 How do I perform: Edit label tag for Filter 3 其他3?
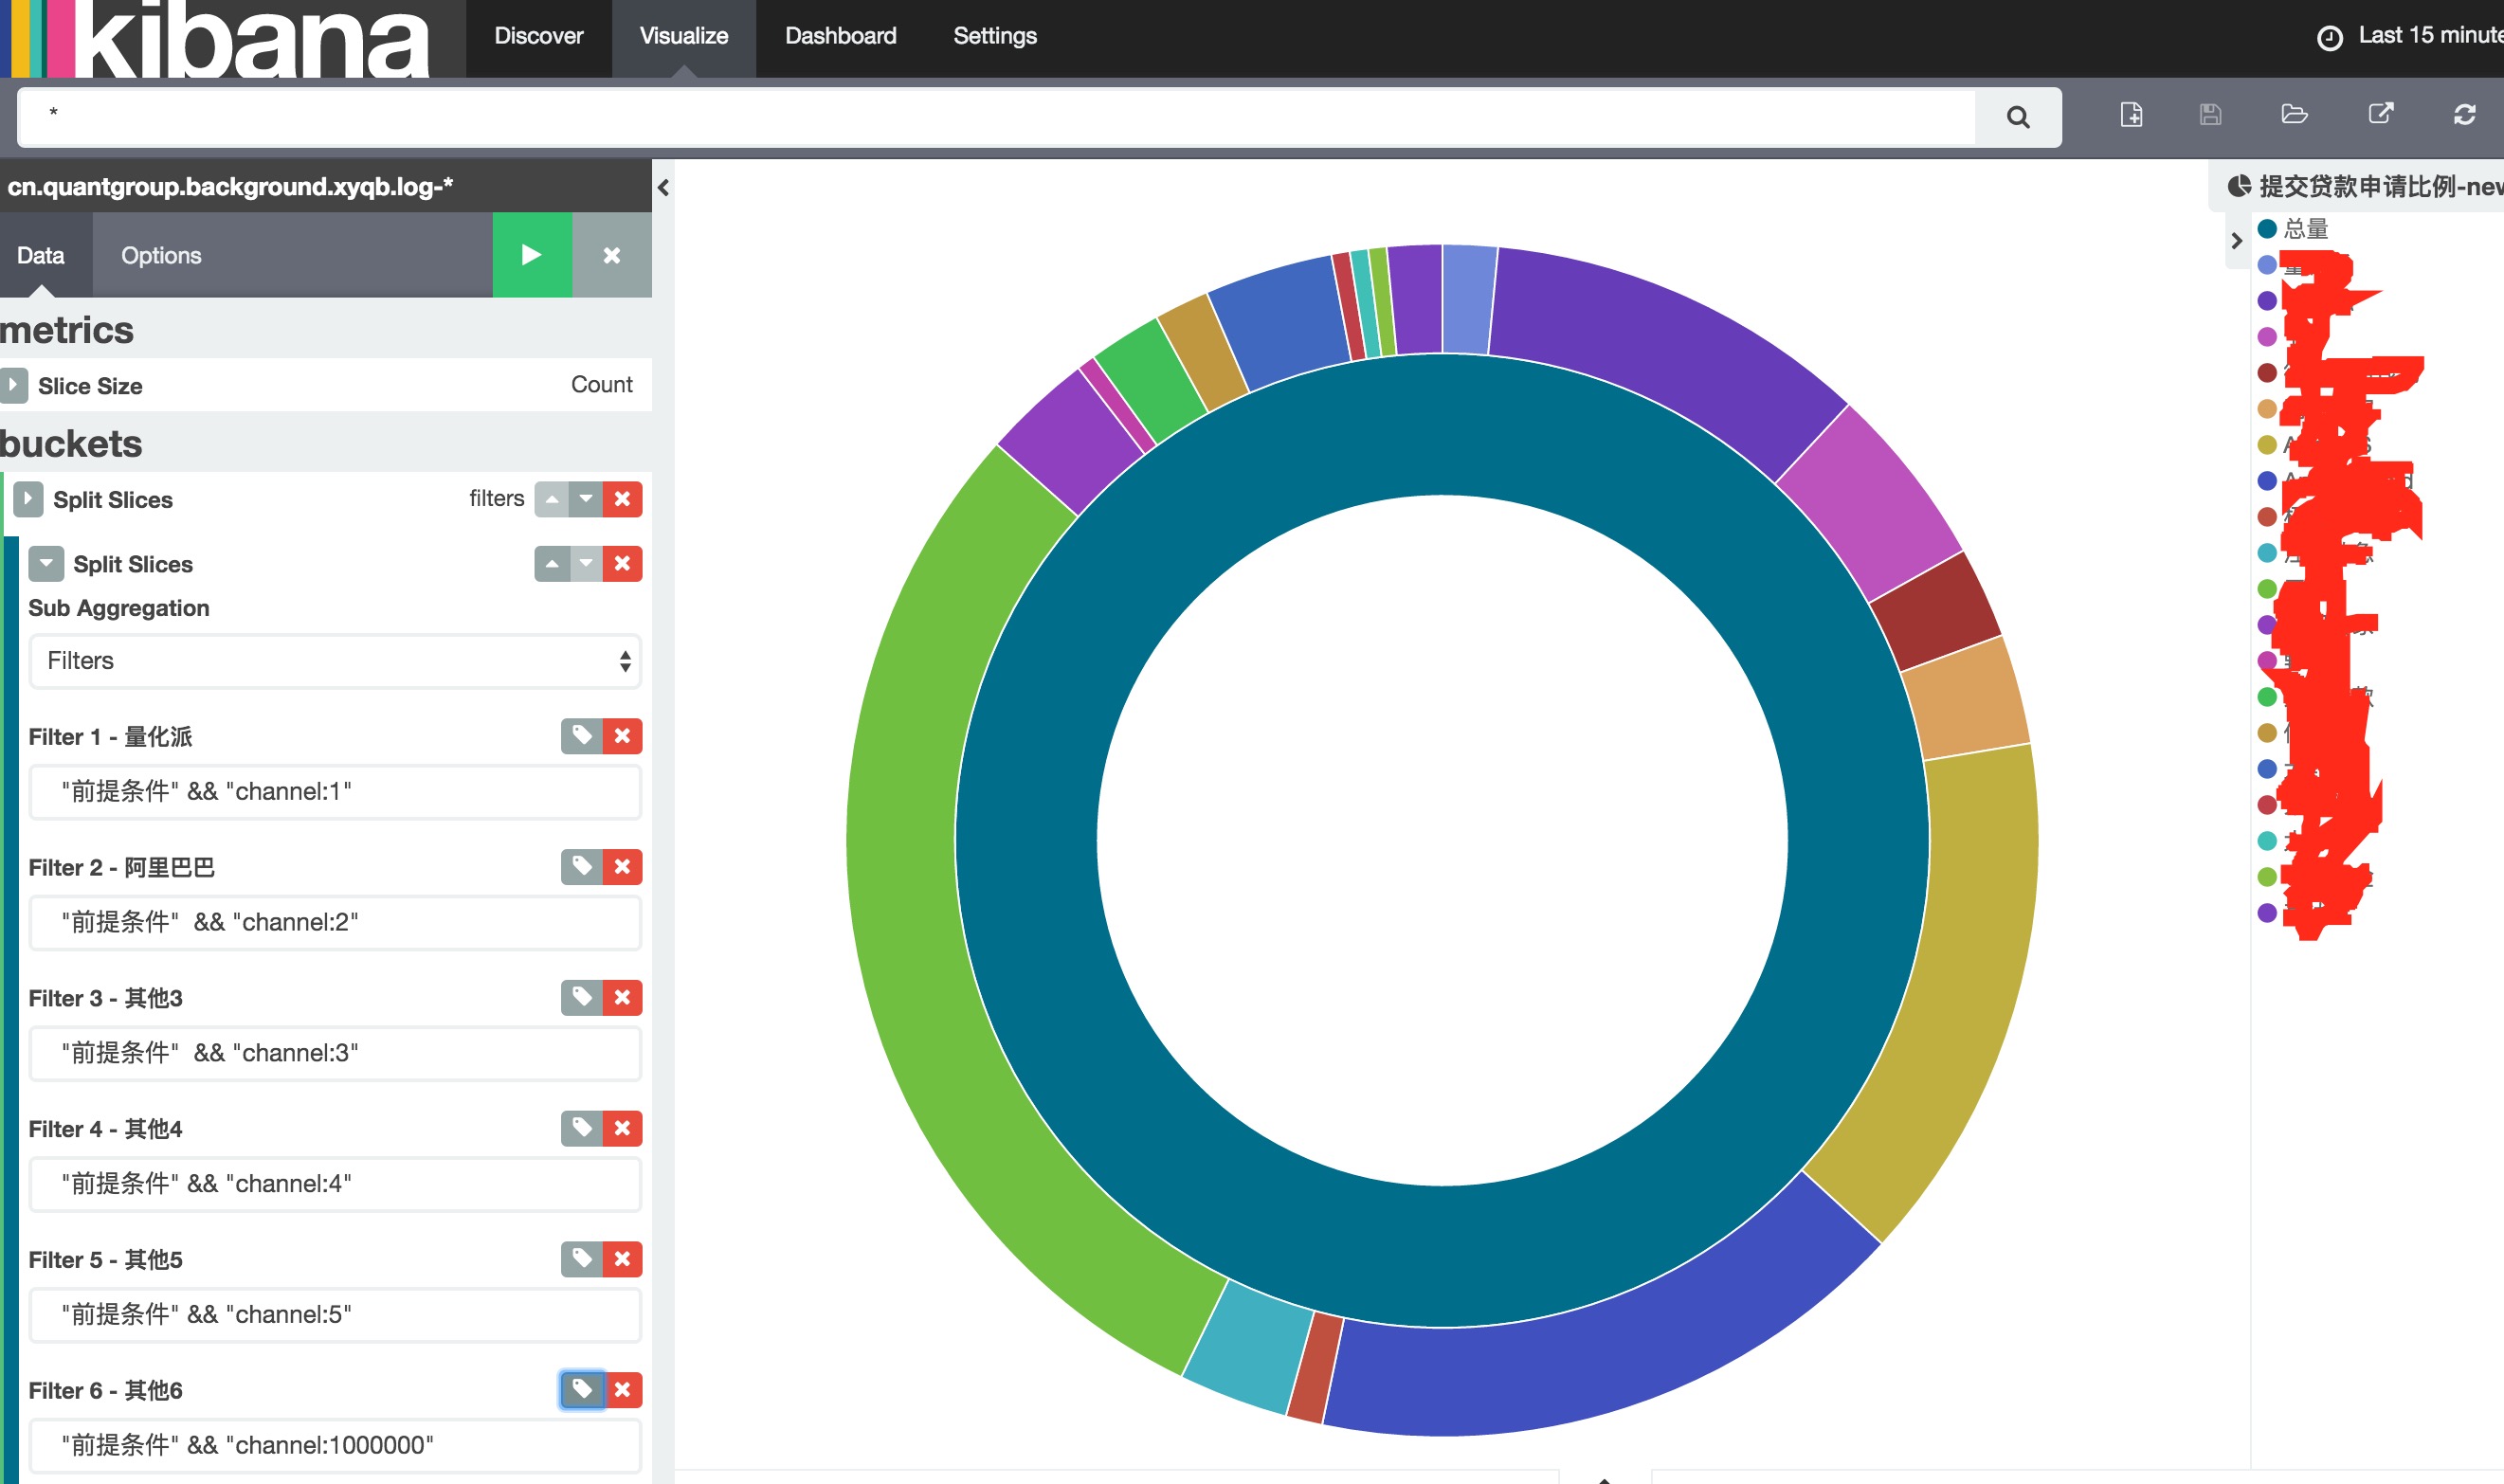click(582, 997)
